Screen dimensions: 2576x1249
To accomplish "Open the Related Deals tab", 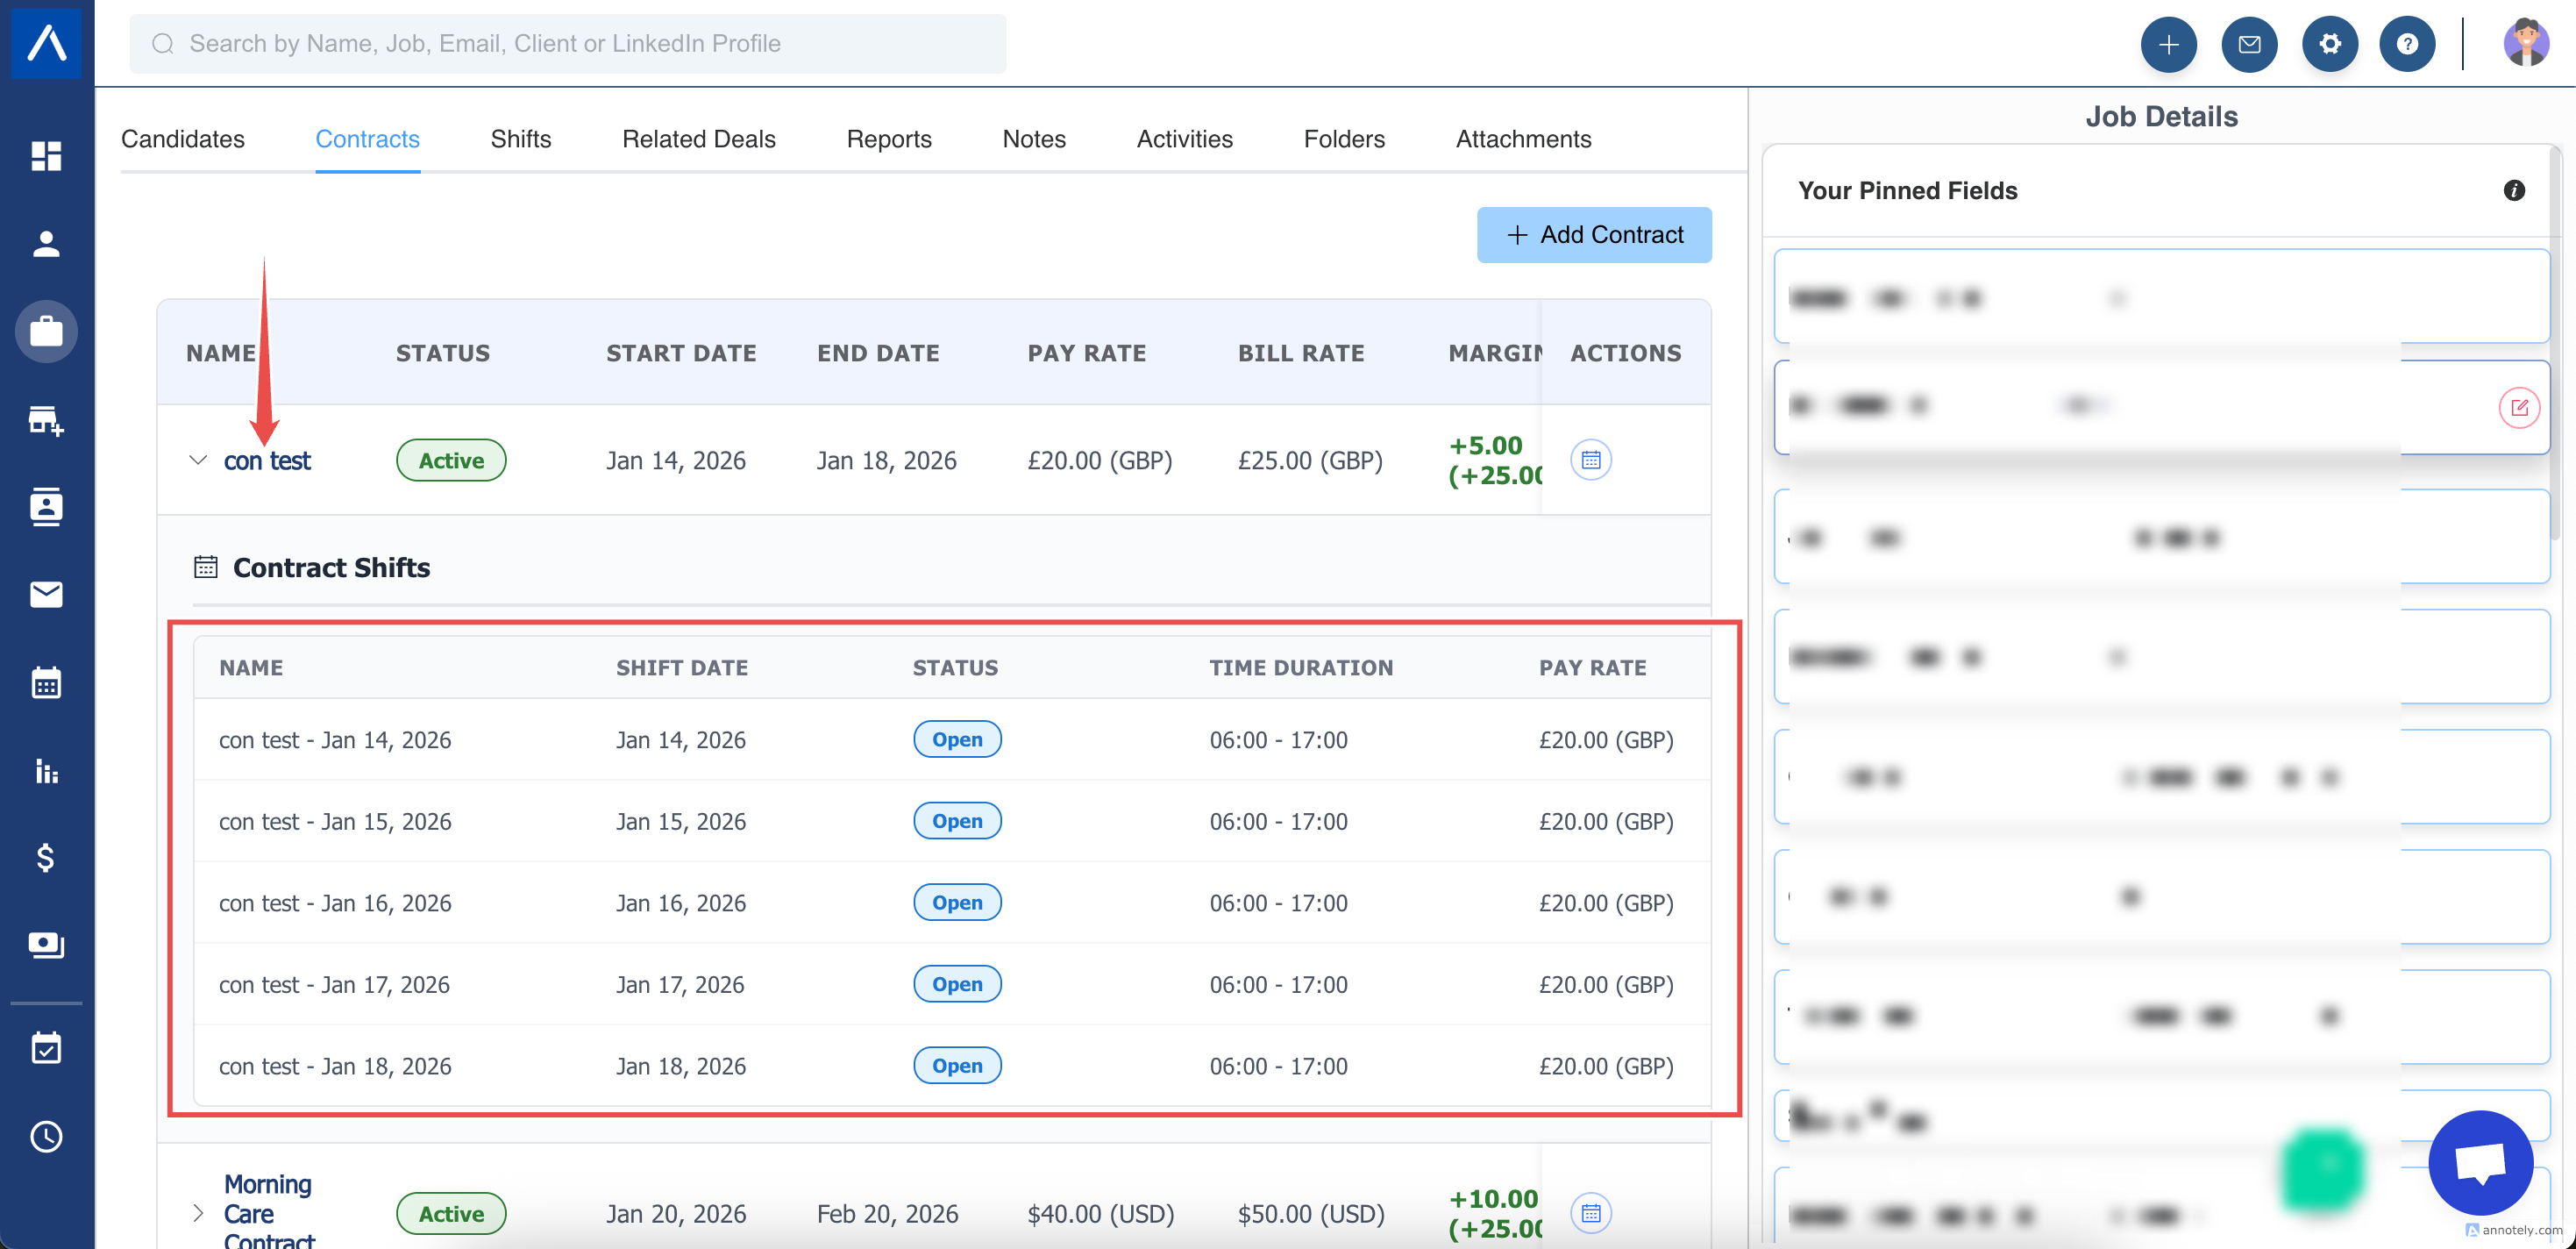I will tap(698, 139).
